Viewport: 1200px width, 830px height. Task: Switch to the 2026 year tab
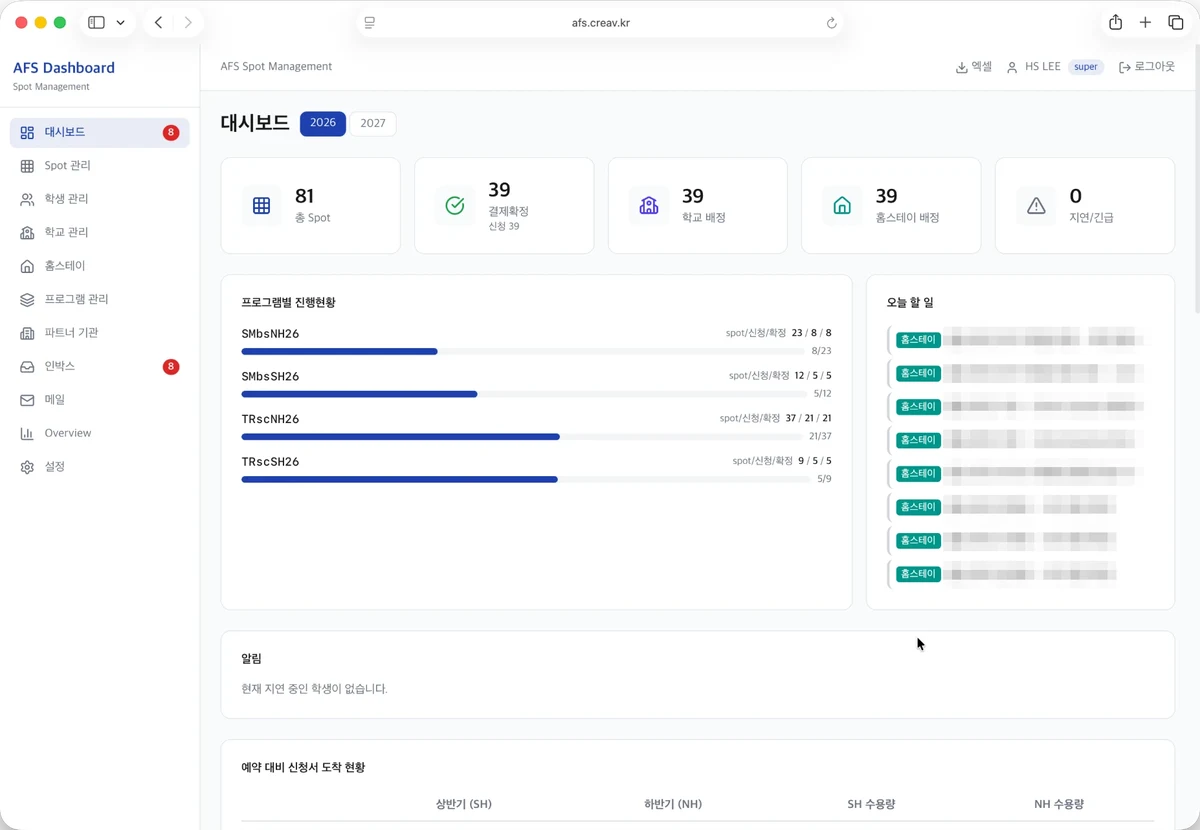(323, 123)
